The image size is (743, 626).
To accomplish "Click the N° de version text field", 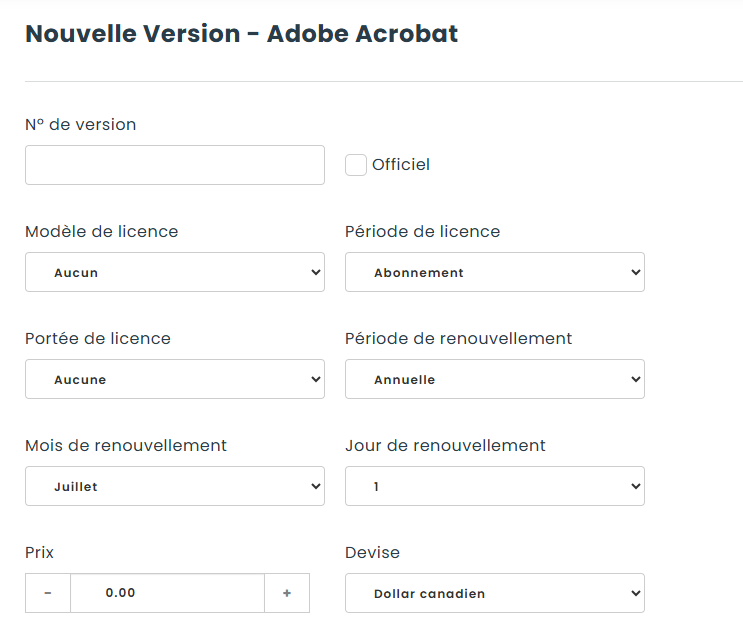I will 175,165.
